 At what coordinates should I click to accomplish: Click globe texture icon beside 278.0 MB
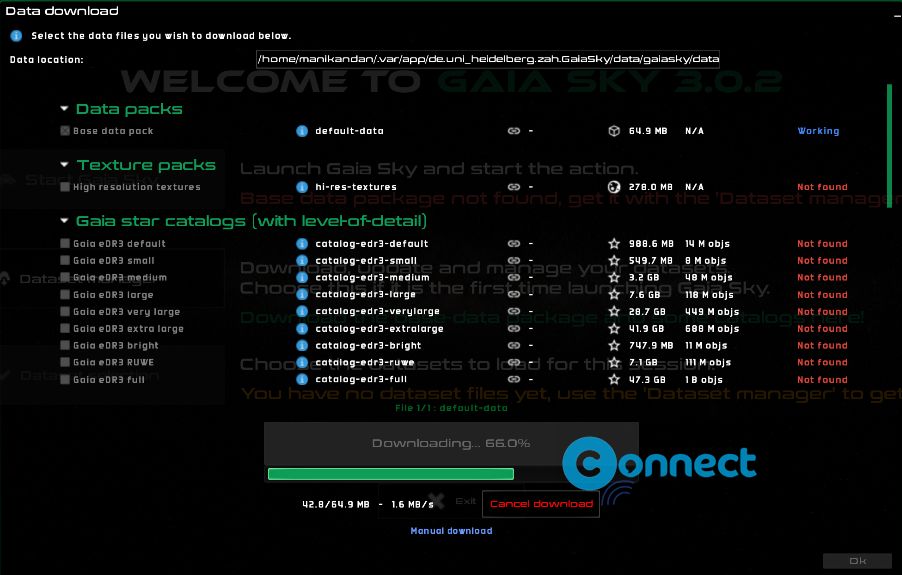click(614, 187)
